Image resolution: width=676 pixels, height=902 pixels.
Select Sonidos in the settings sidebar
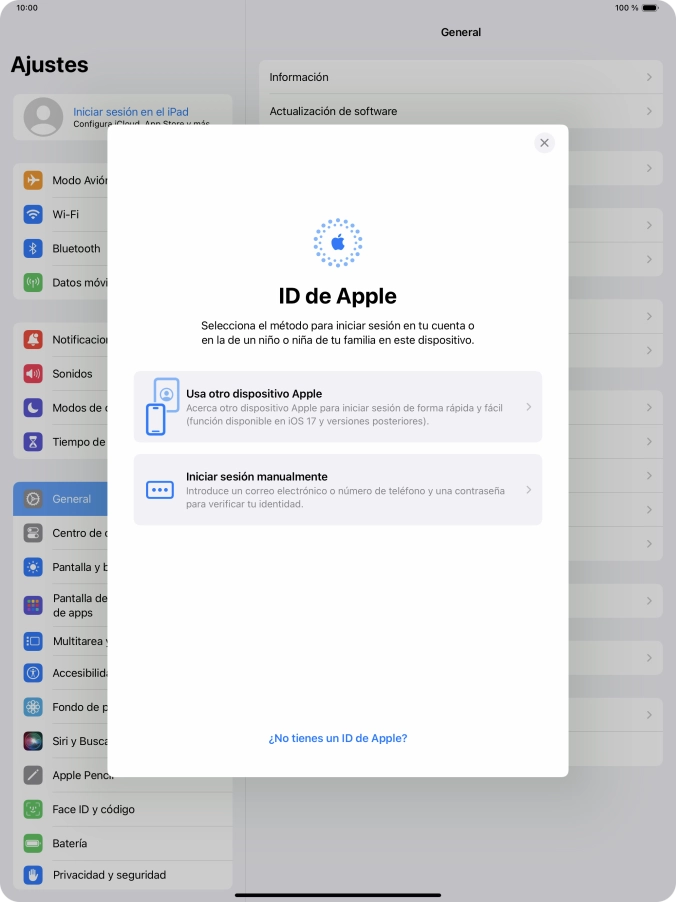pos(60,374)
